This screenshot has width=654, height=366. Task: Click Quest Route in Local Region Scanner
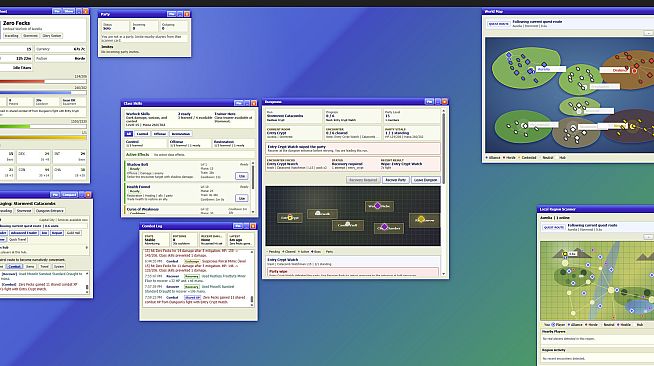pyautogui.click(x=553, y=228)
